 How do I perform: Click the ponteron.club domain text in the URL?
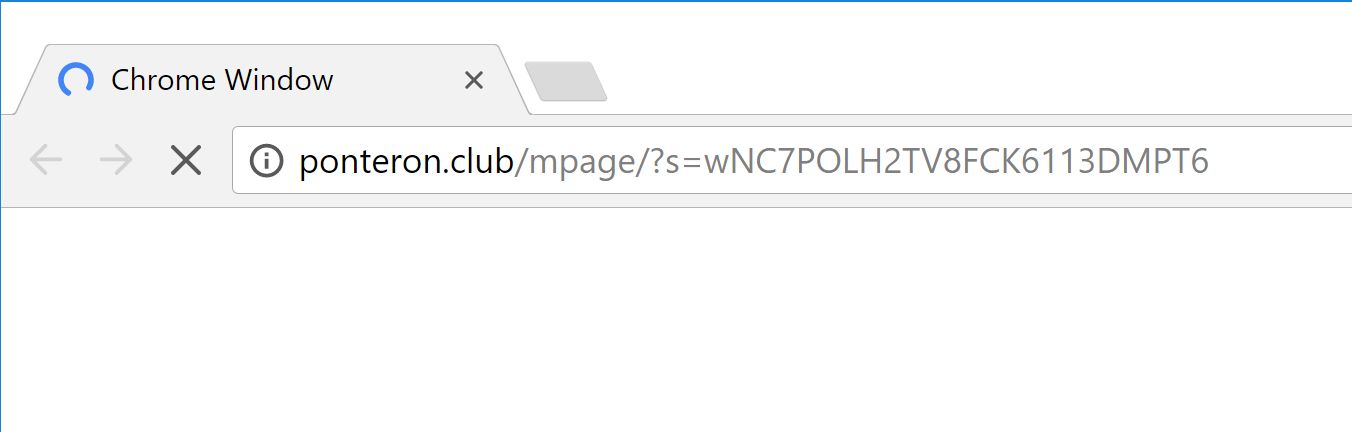[406, 161]
